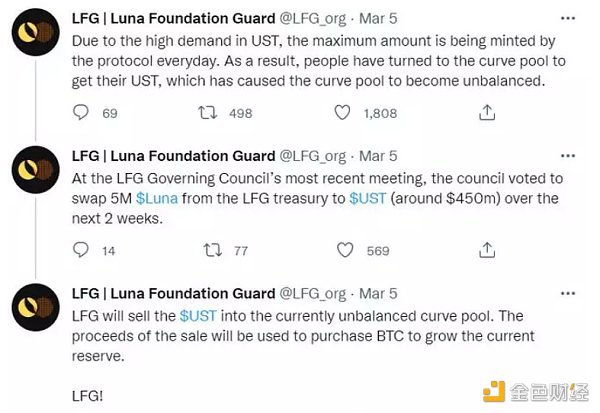Like the tweet with 569 likes

[345, 250]
